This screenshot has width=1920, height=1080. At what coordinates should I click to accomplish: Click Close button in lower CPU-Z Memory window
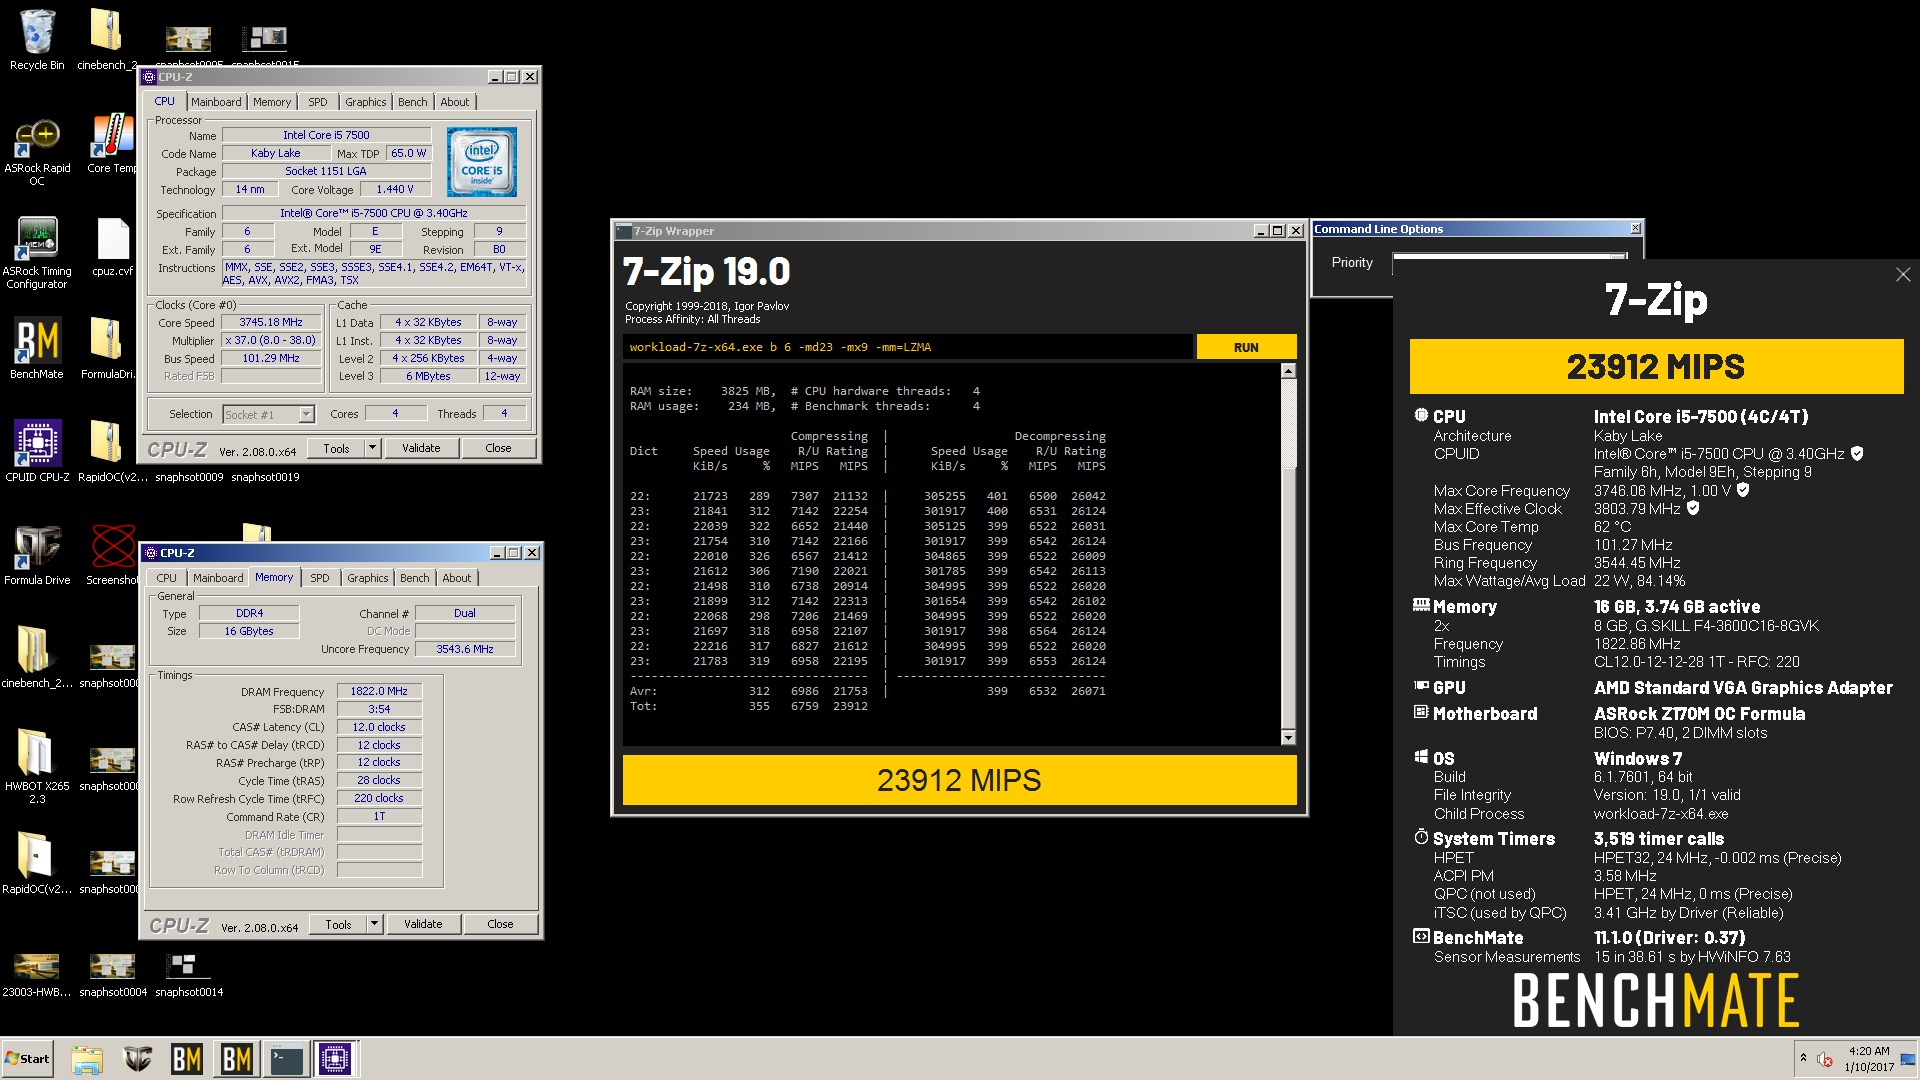[500, 924]
